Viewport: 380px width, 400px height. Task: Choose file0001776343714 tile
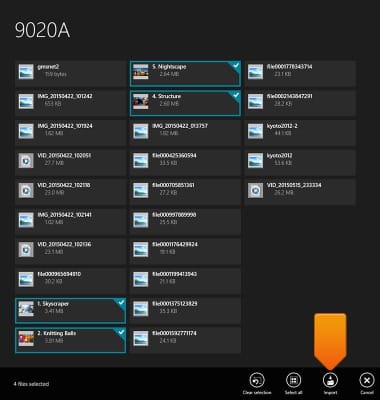(300, 74)
